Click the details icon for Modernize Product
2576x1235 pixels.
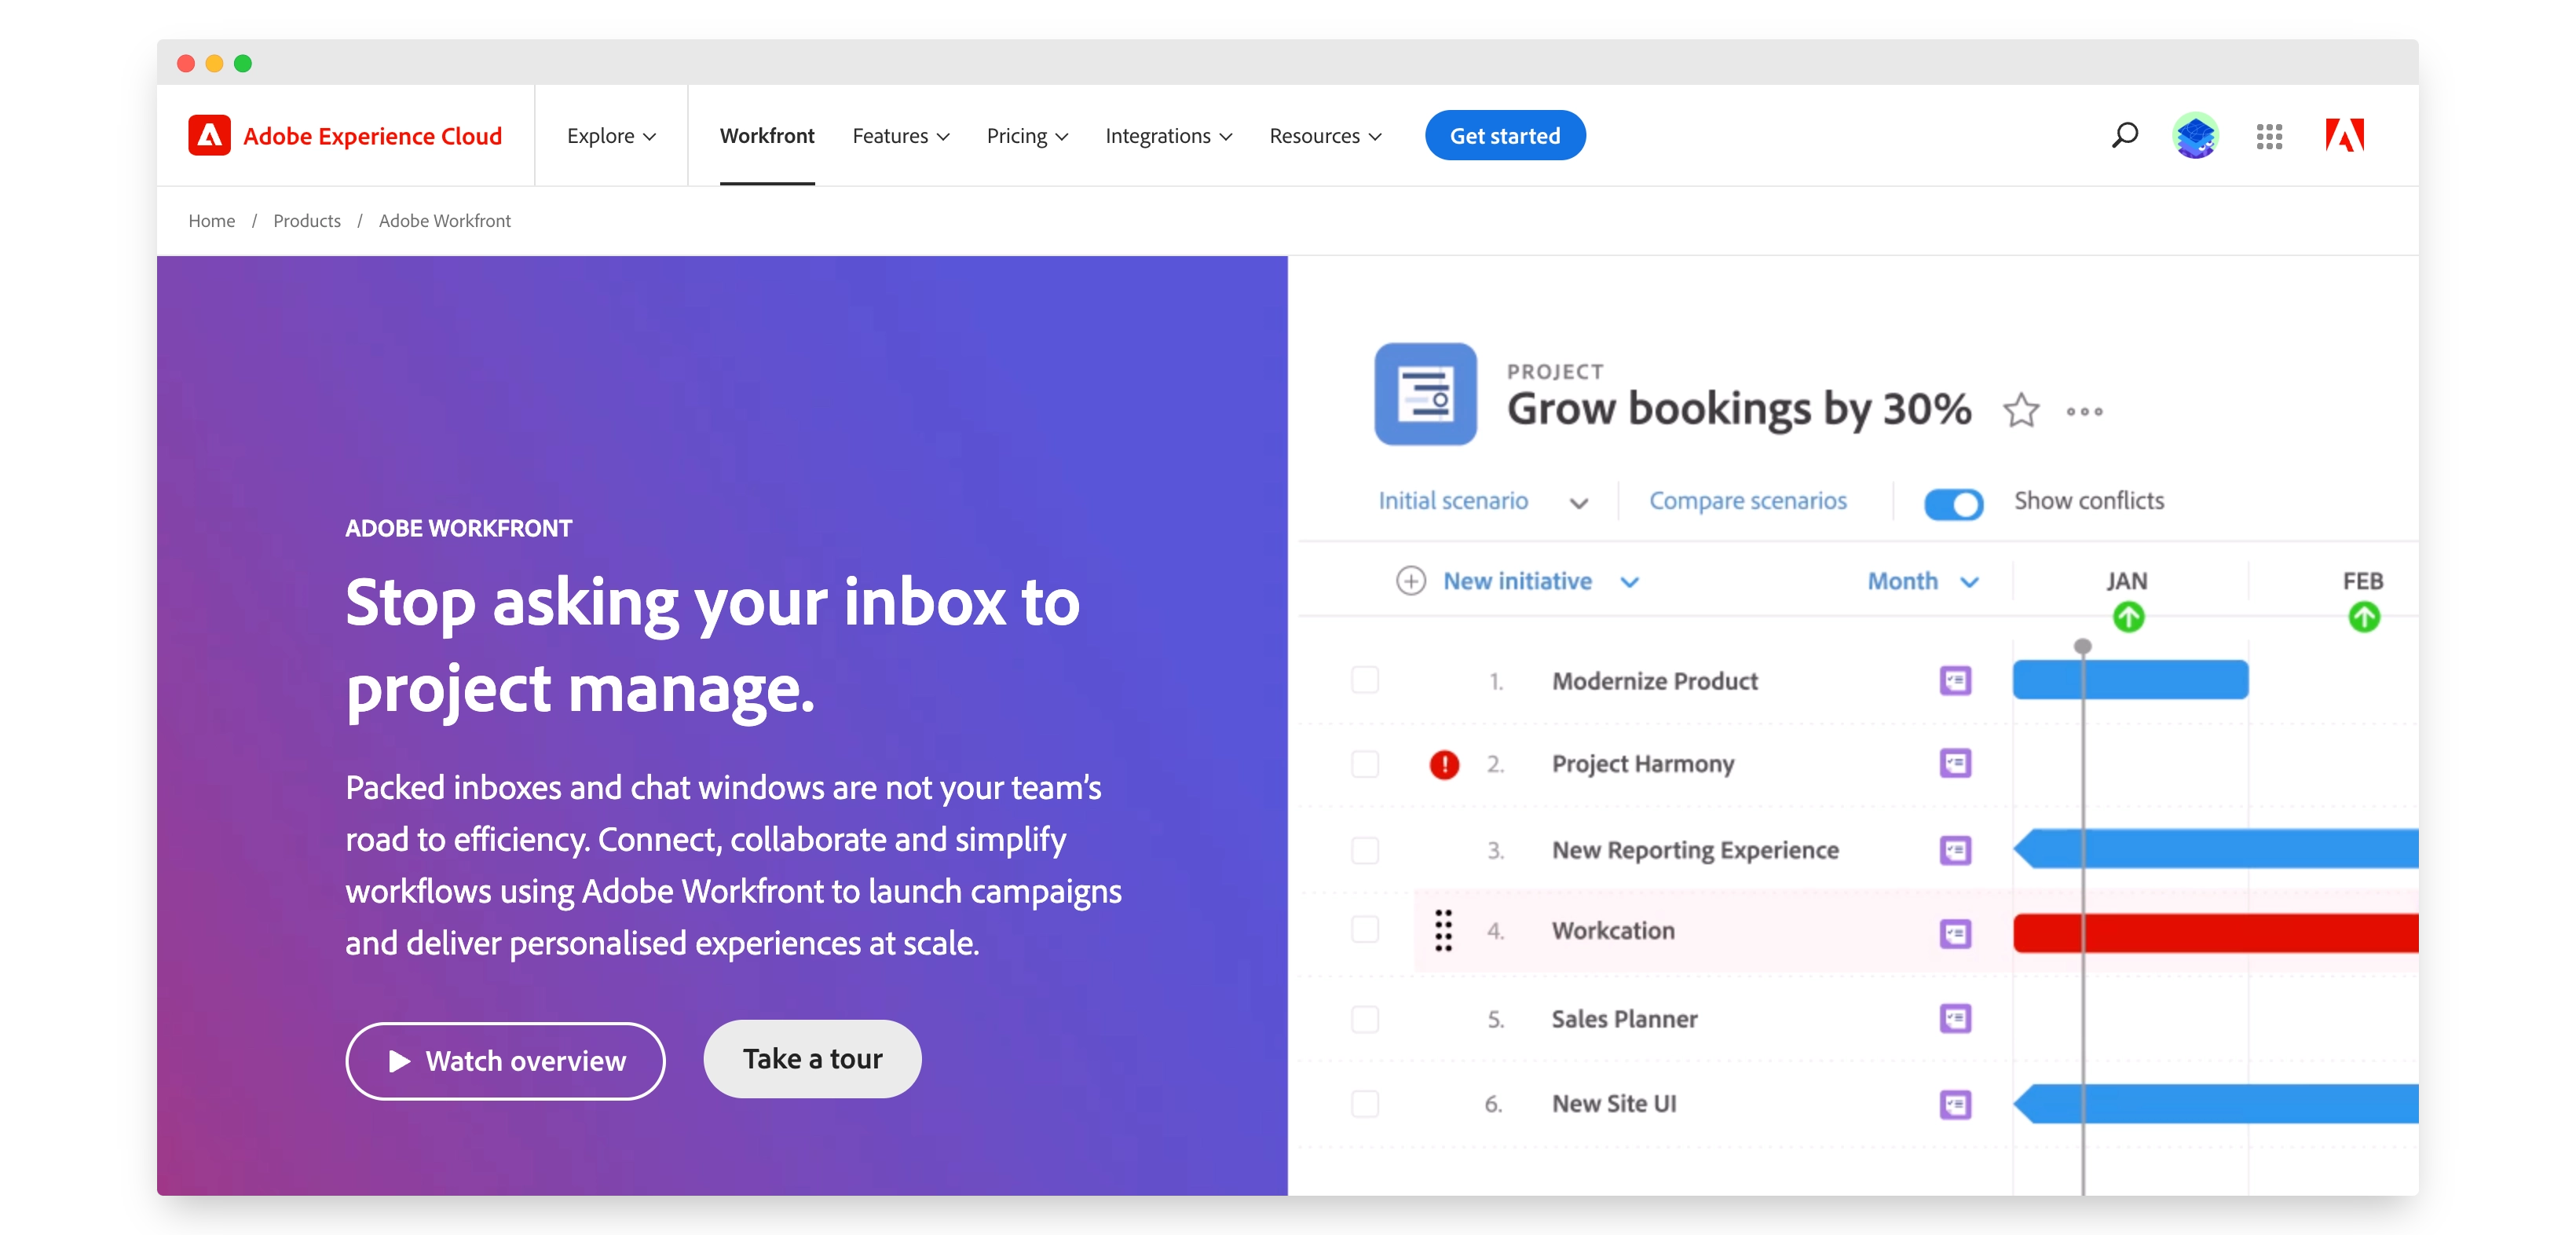(x=1955, y=681)
